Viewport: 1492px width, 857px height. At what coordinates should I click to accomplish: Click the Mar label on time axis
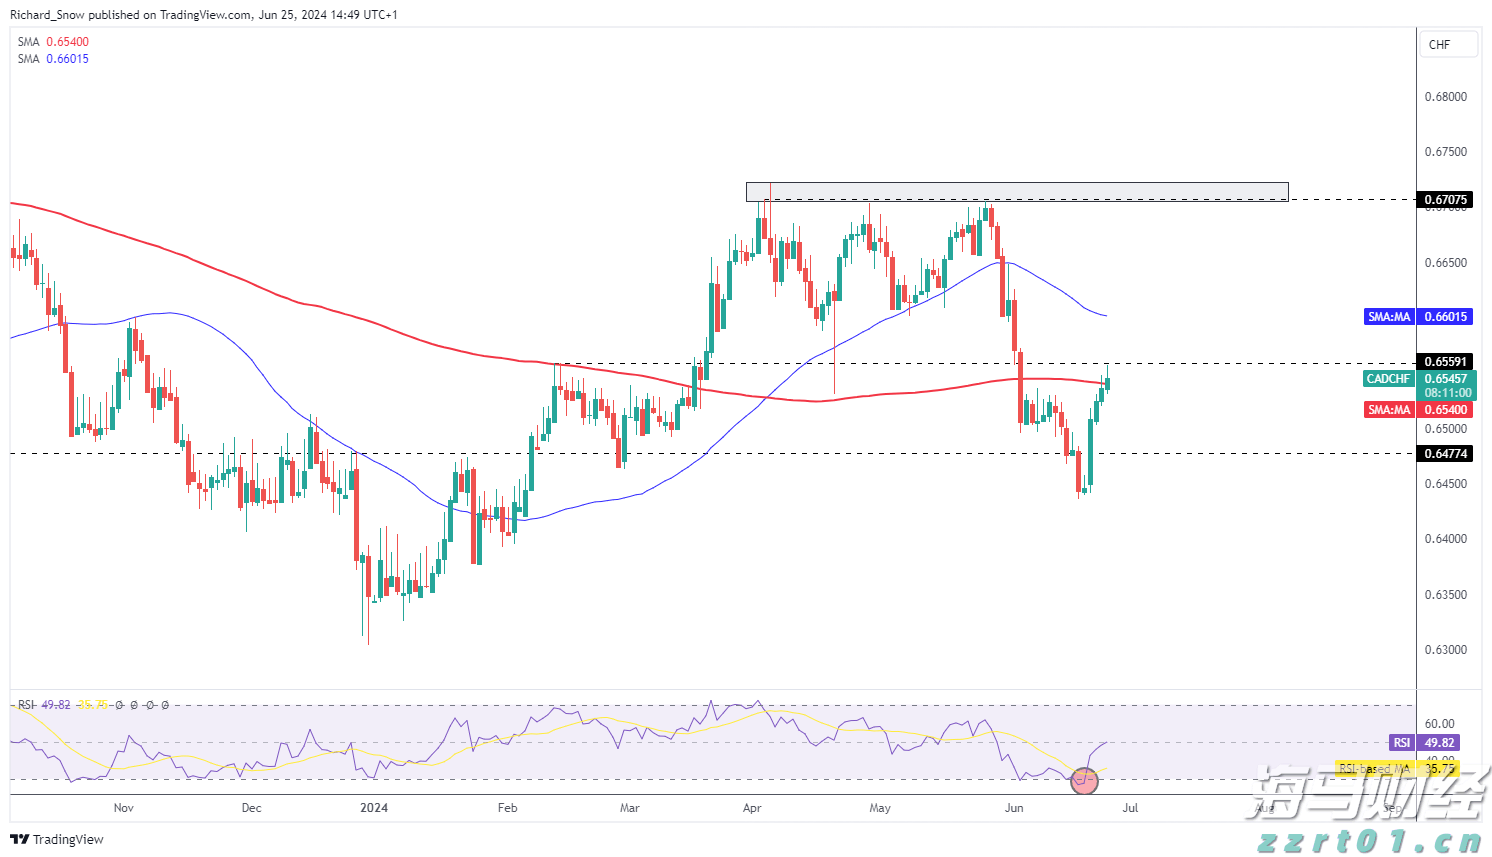pyautogui.click(x=630, y=808)
